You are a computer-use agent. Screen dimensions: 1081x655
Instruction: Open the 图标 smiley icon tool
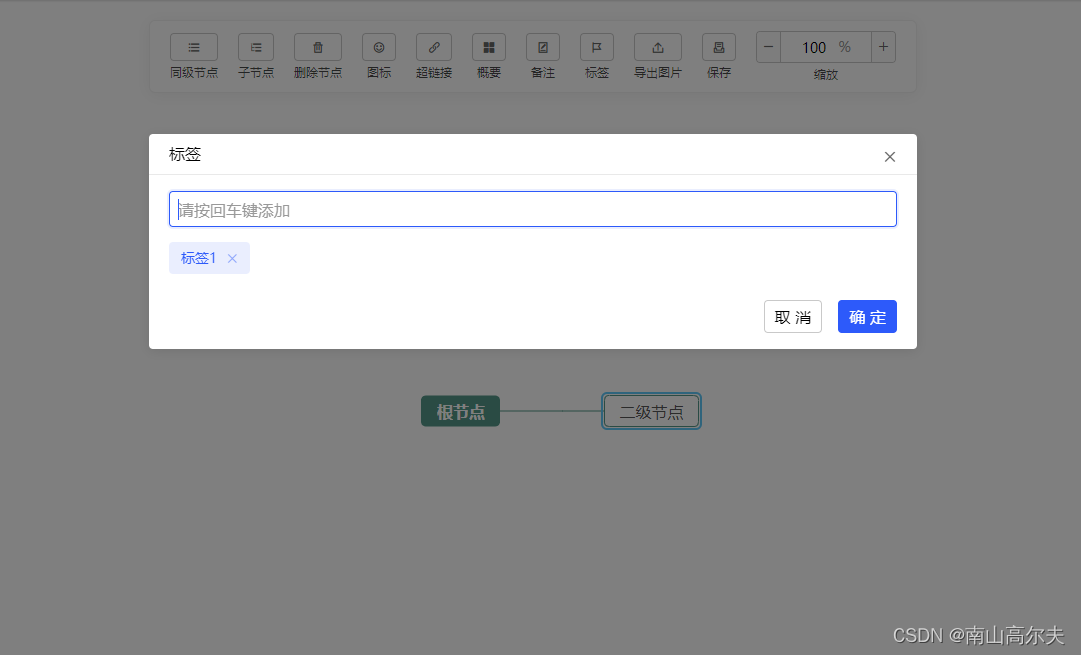tap(379, 48)
